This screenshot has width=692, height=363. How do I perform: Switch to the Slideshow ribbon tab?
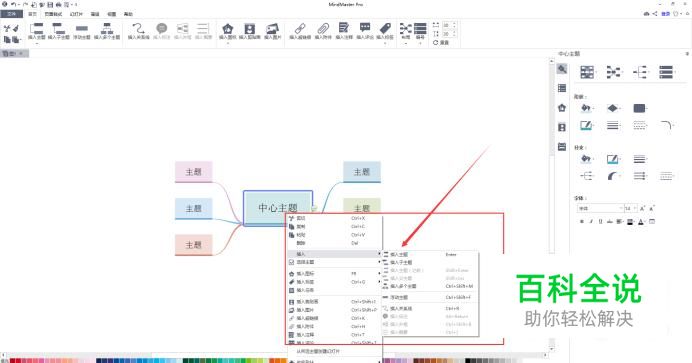point(76,14)
